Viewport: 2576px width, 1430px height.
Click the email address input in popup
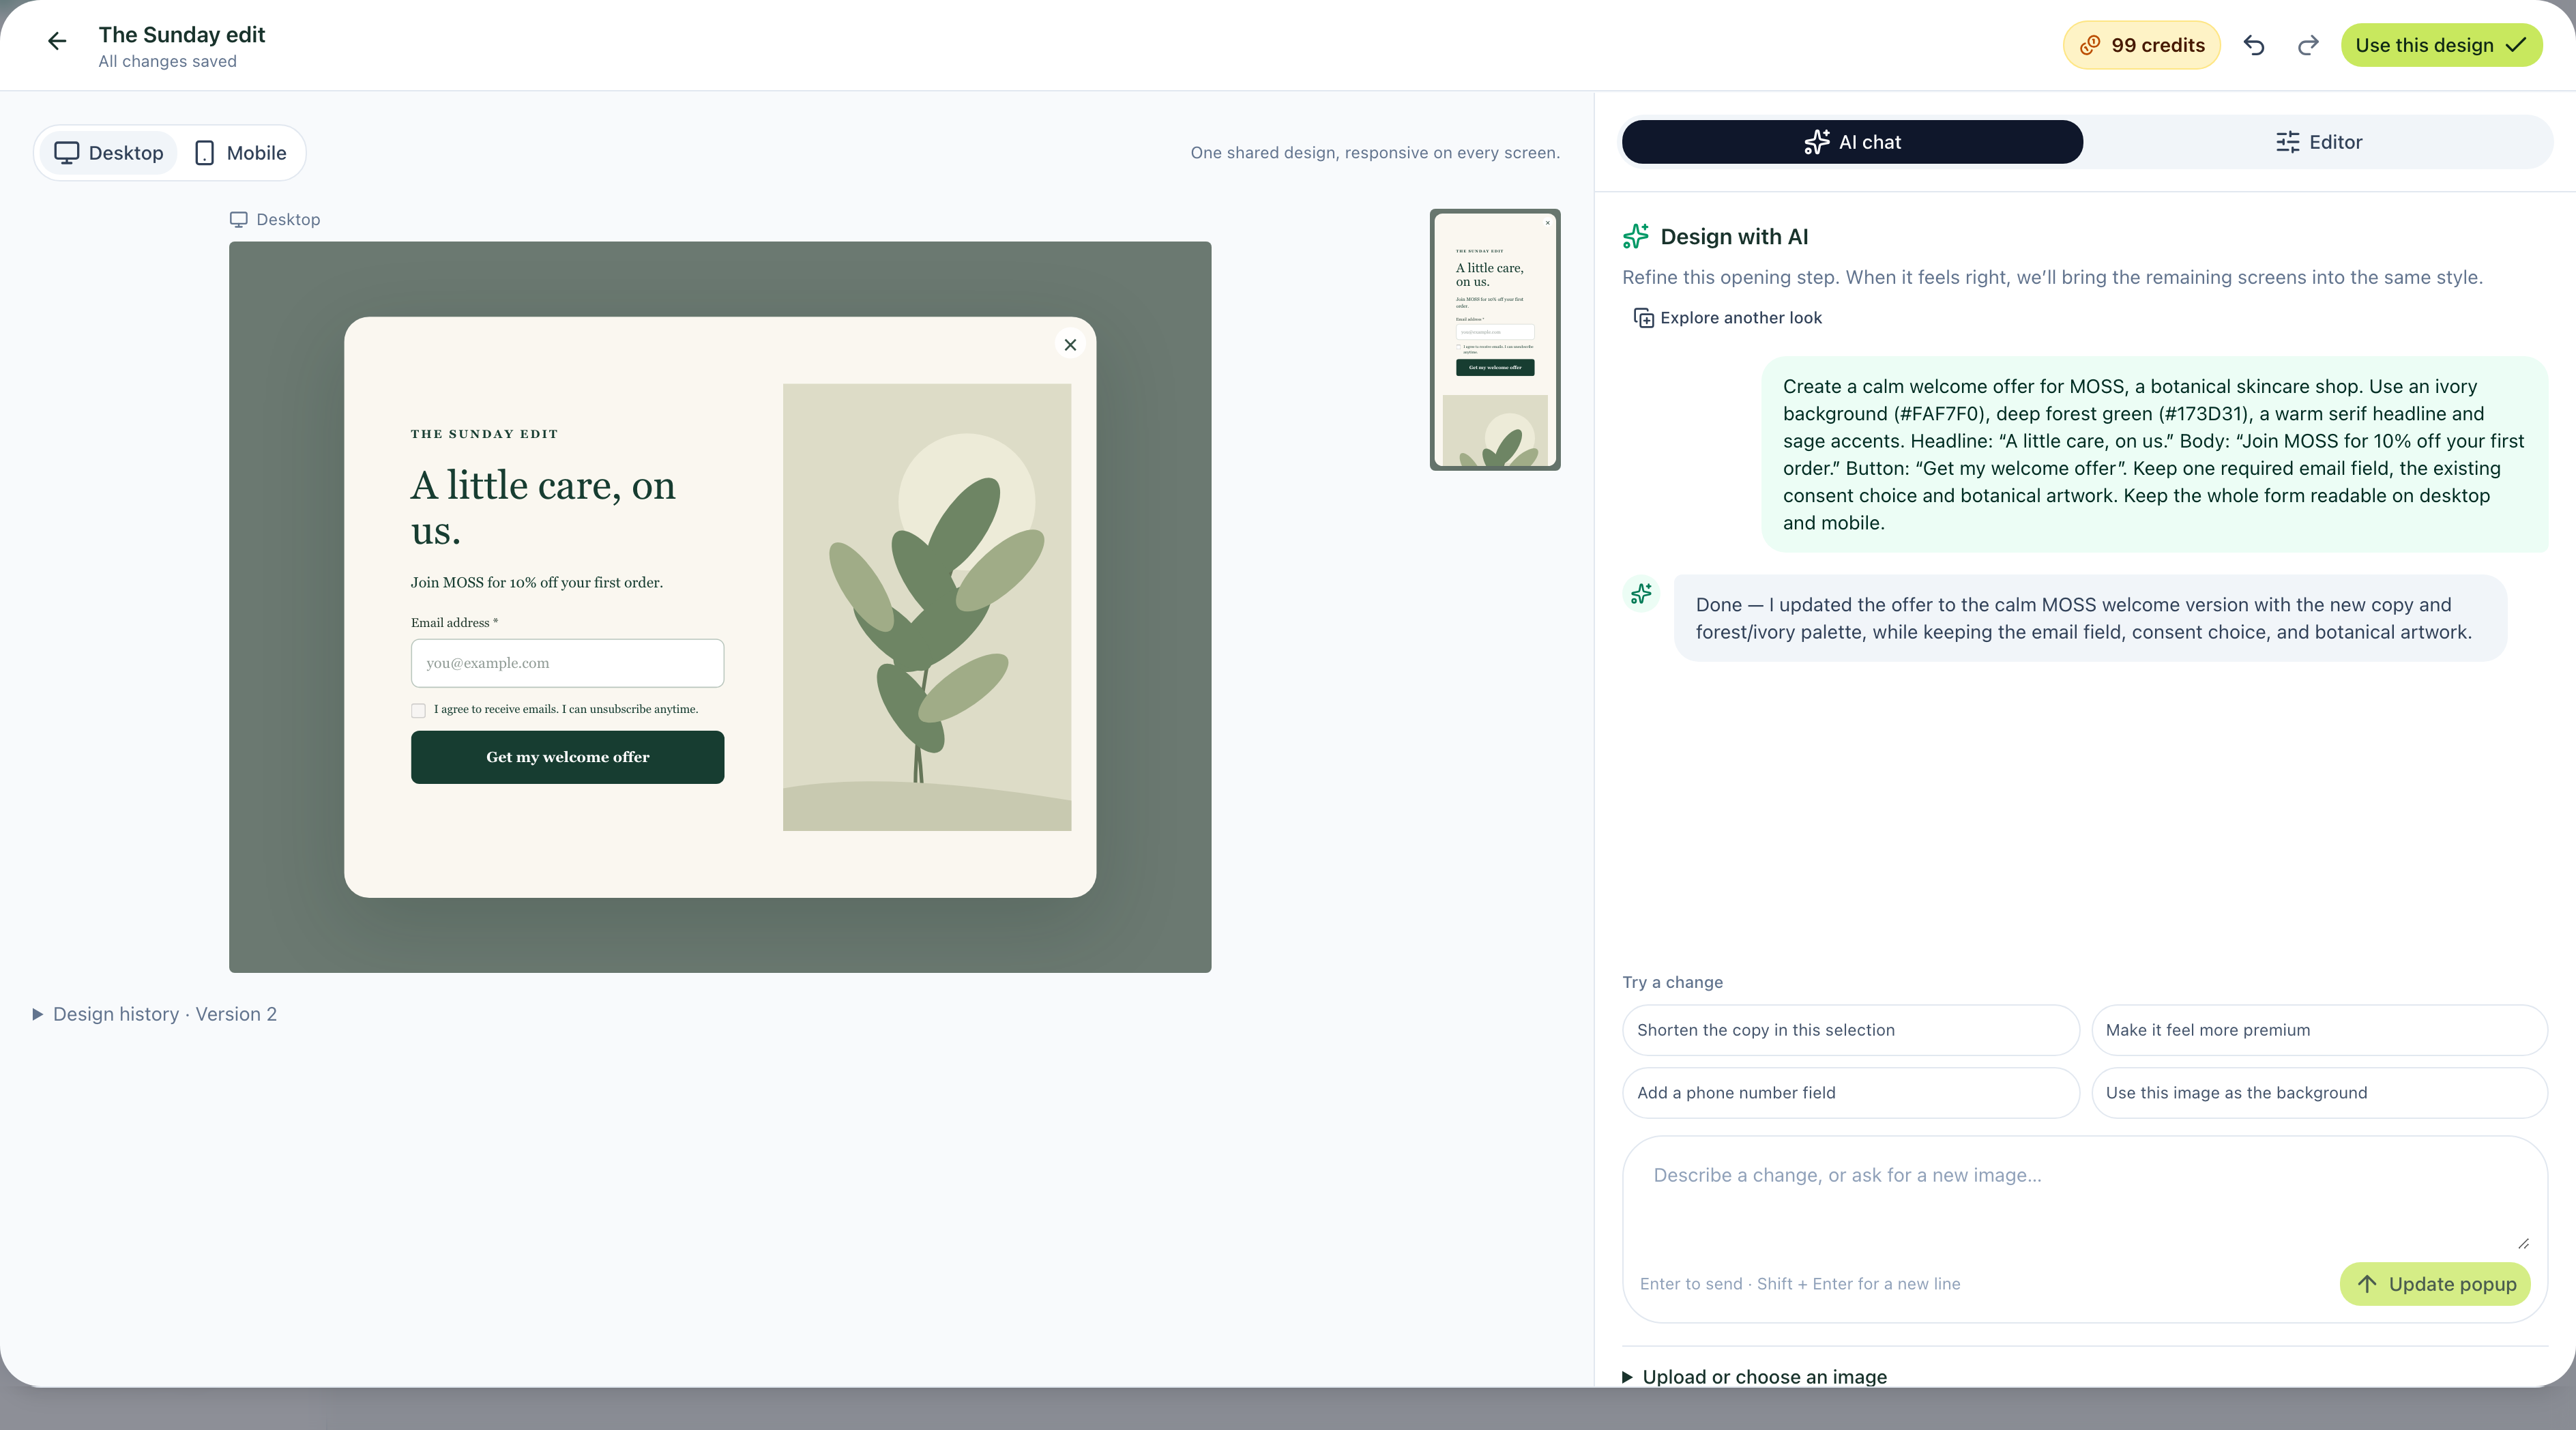(x=567, y=663)
